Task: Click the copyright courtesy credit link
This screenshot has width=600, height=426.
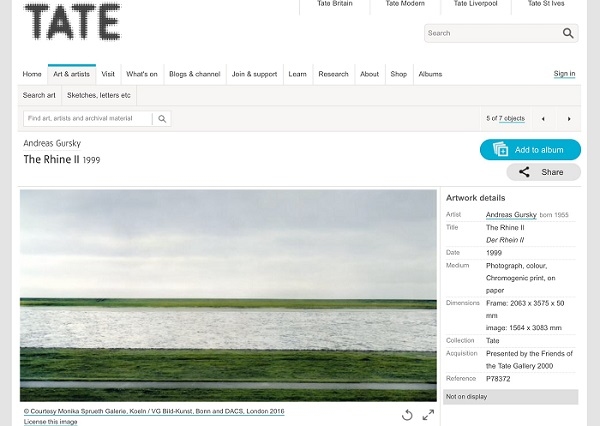Action: [x=154, y=411]
